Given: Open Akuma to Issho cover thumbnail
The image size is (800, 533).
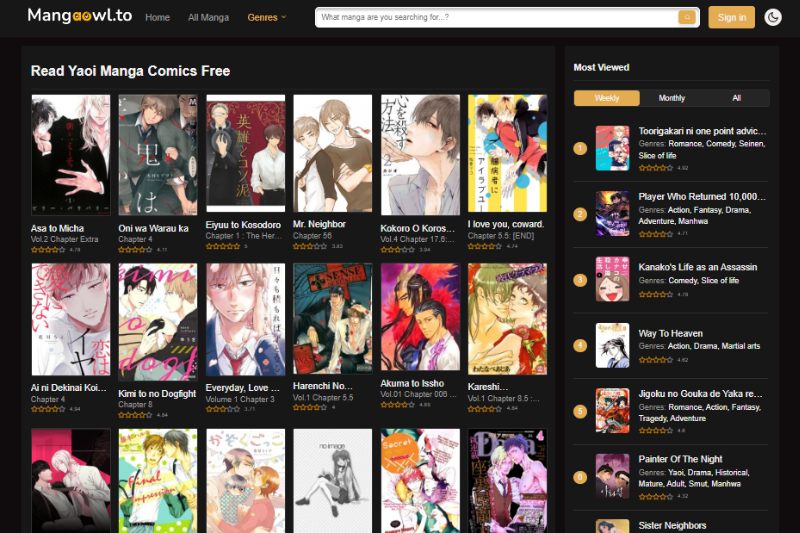Looking at the screenshot, I should click(420, 317).
